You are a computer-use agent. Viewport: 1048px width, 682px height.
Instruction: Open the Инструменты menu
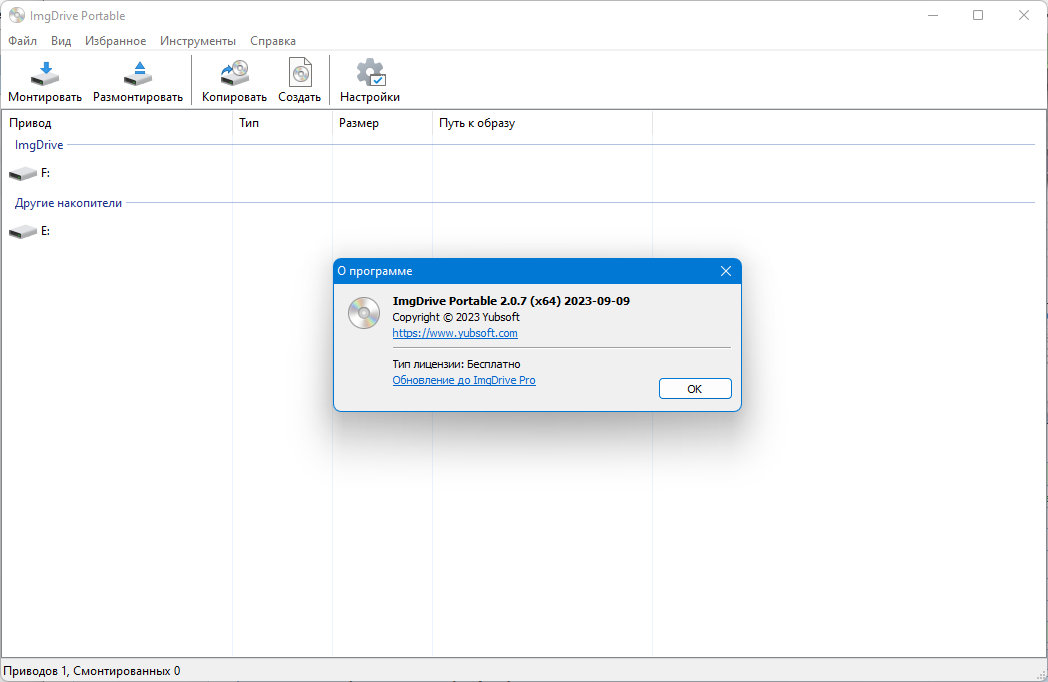click(x=198, y=41)
